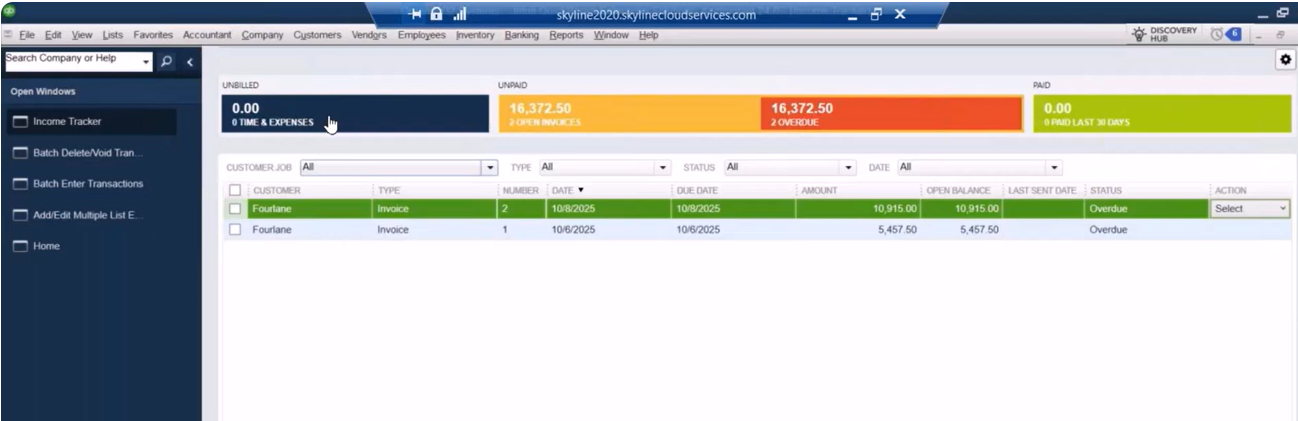The width and height of the screenshot is (1298, 421).
Task: Open Home window from sidebar
Action: pyautogui.click(x=19, y=247)
